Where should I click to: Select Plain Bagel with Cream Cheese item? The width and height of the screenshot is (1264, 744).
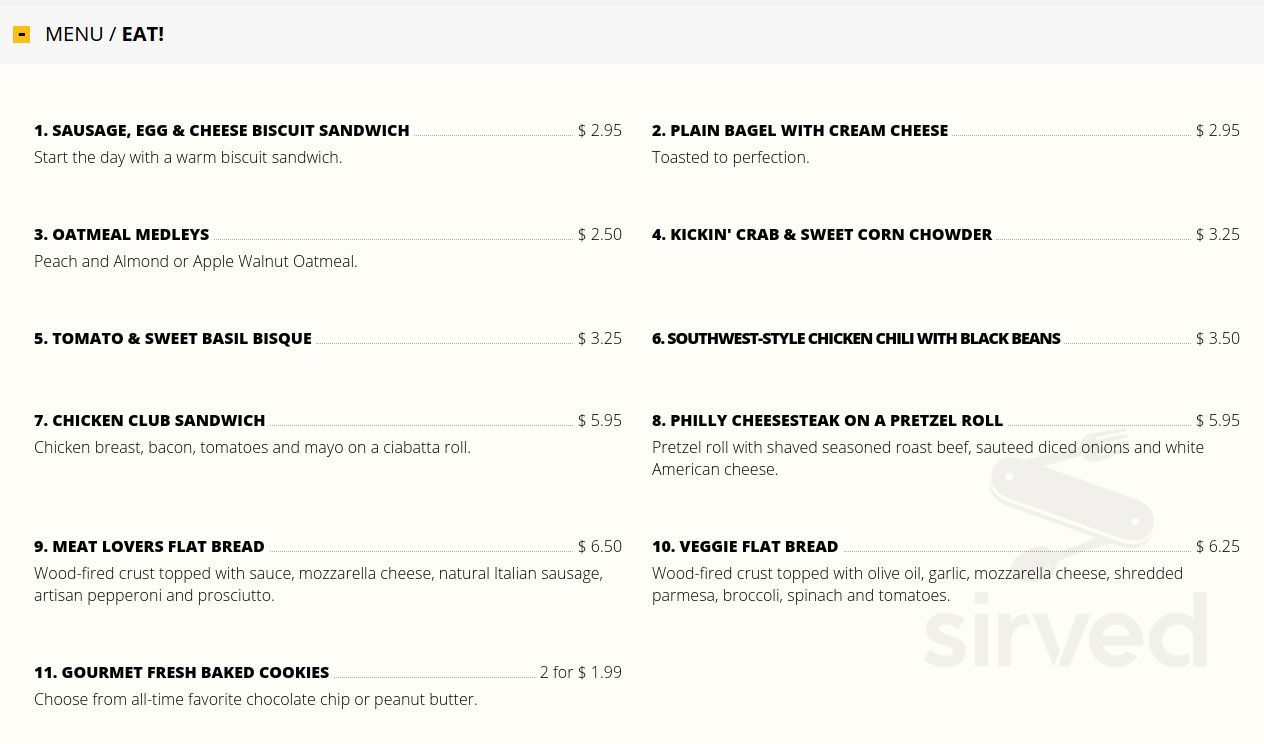799,130
